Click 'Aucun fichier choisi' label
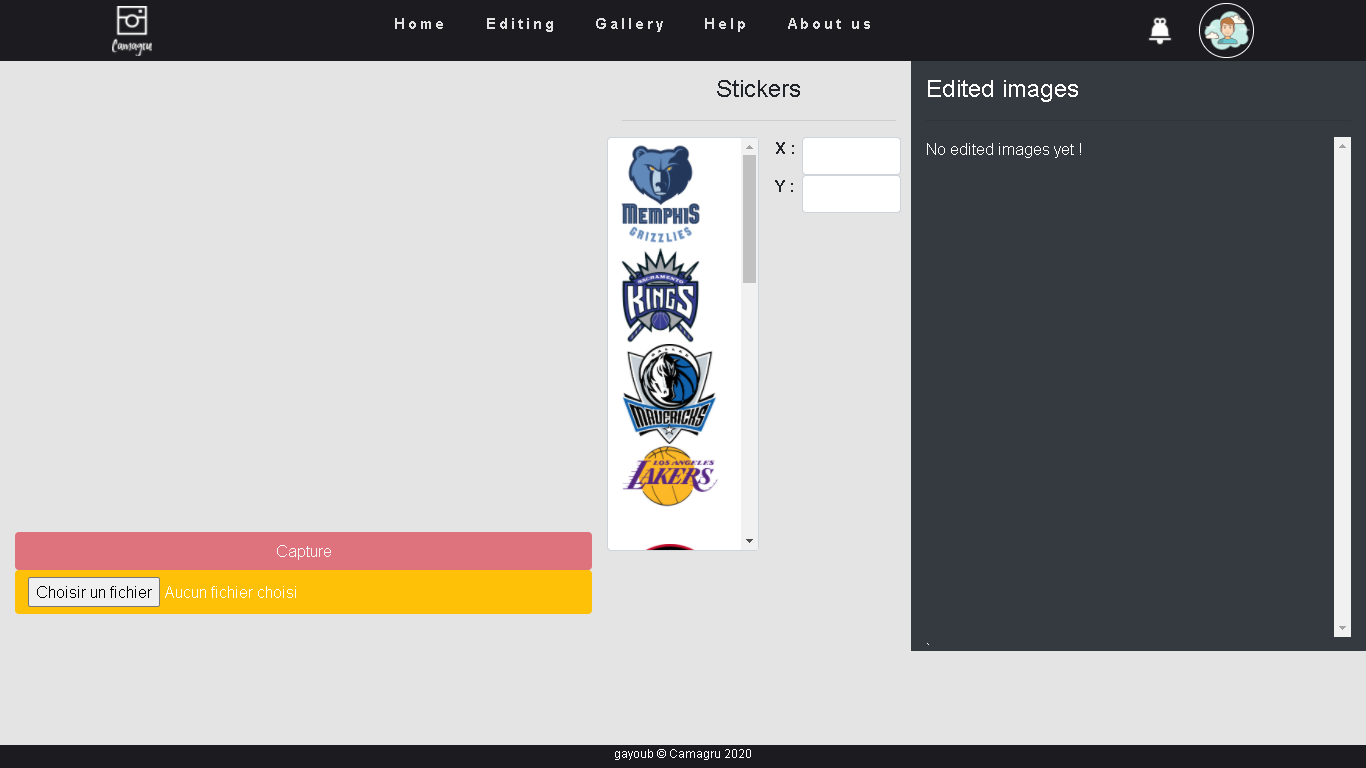This screenshot has height=768, width=1366. pyautogui.click(x=231, y=592)
